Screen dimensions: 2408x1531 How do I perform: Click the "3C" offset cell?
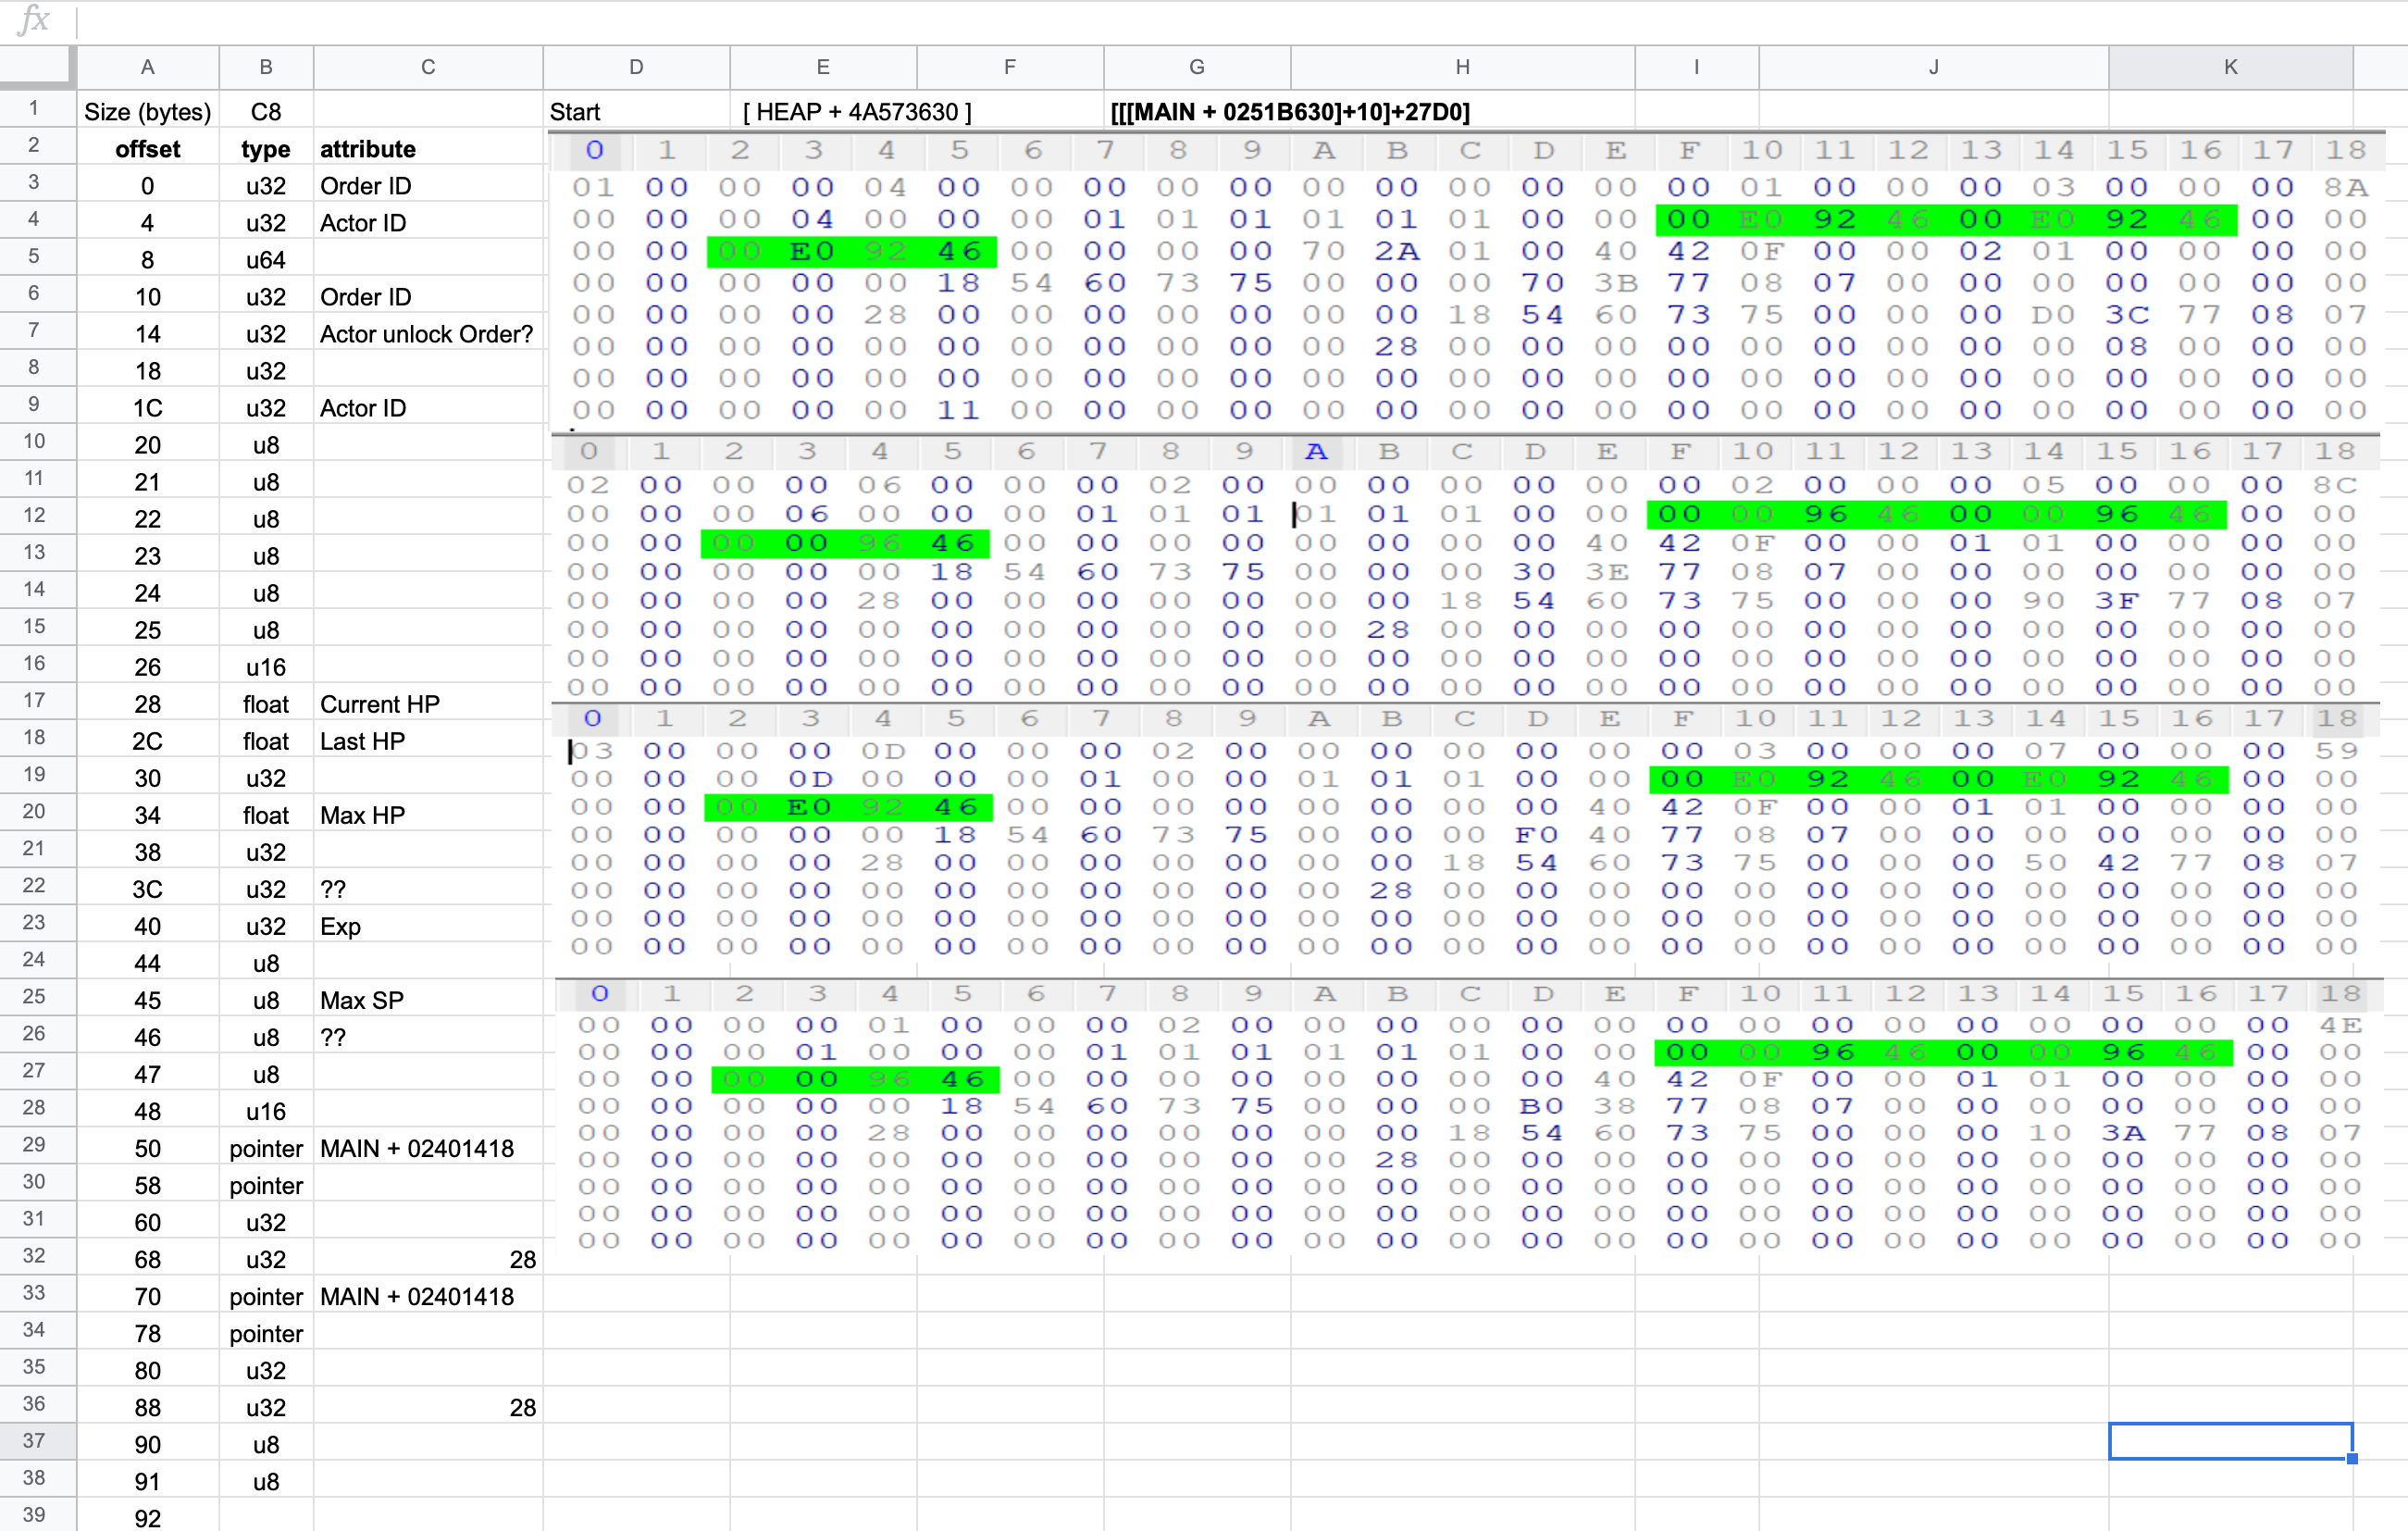(x=147, y=888)
